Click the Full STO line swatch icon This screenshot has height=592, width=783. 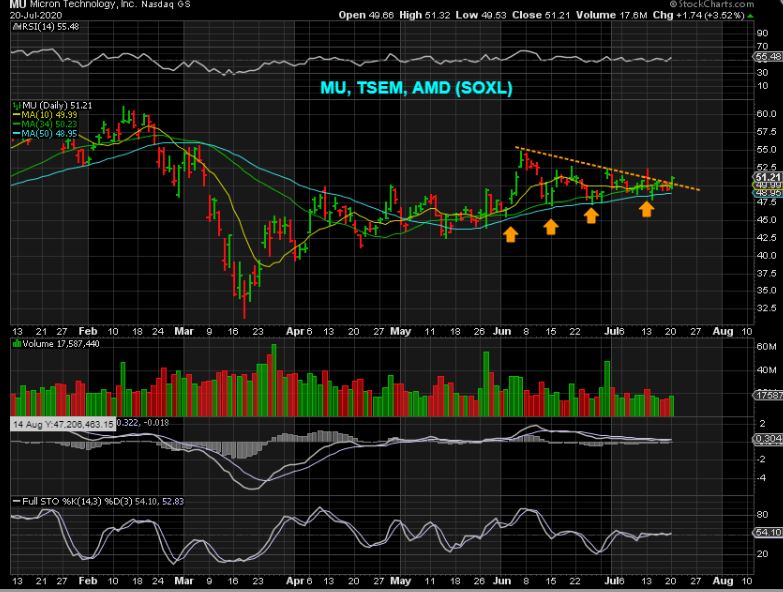pos(16,501)
